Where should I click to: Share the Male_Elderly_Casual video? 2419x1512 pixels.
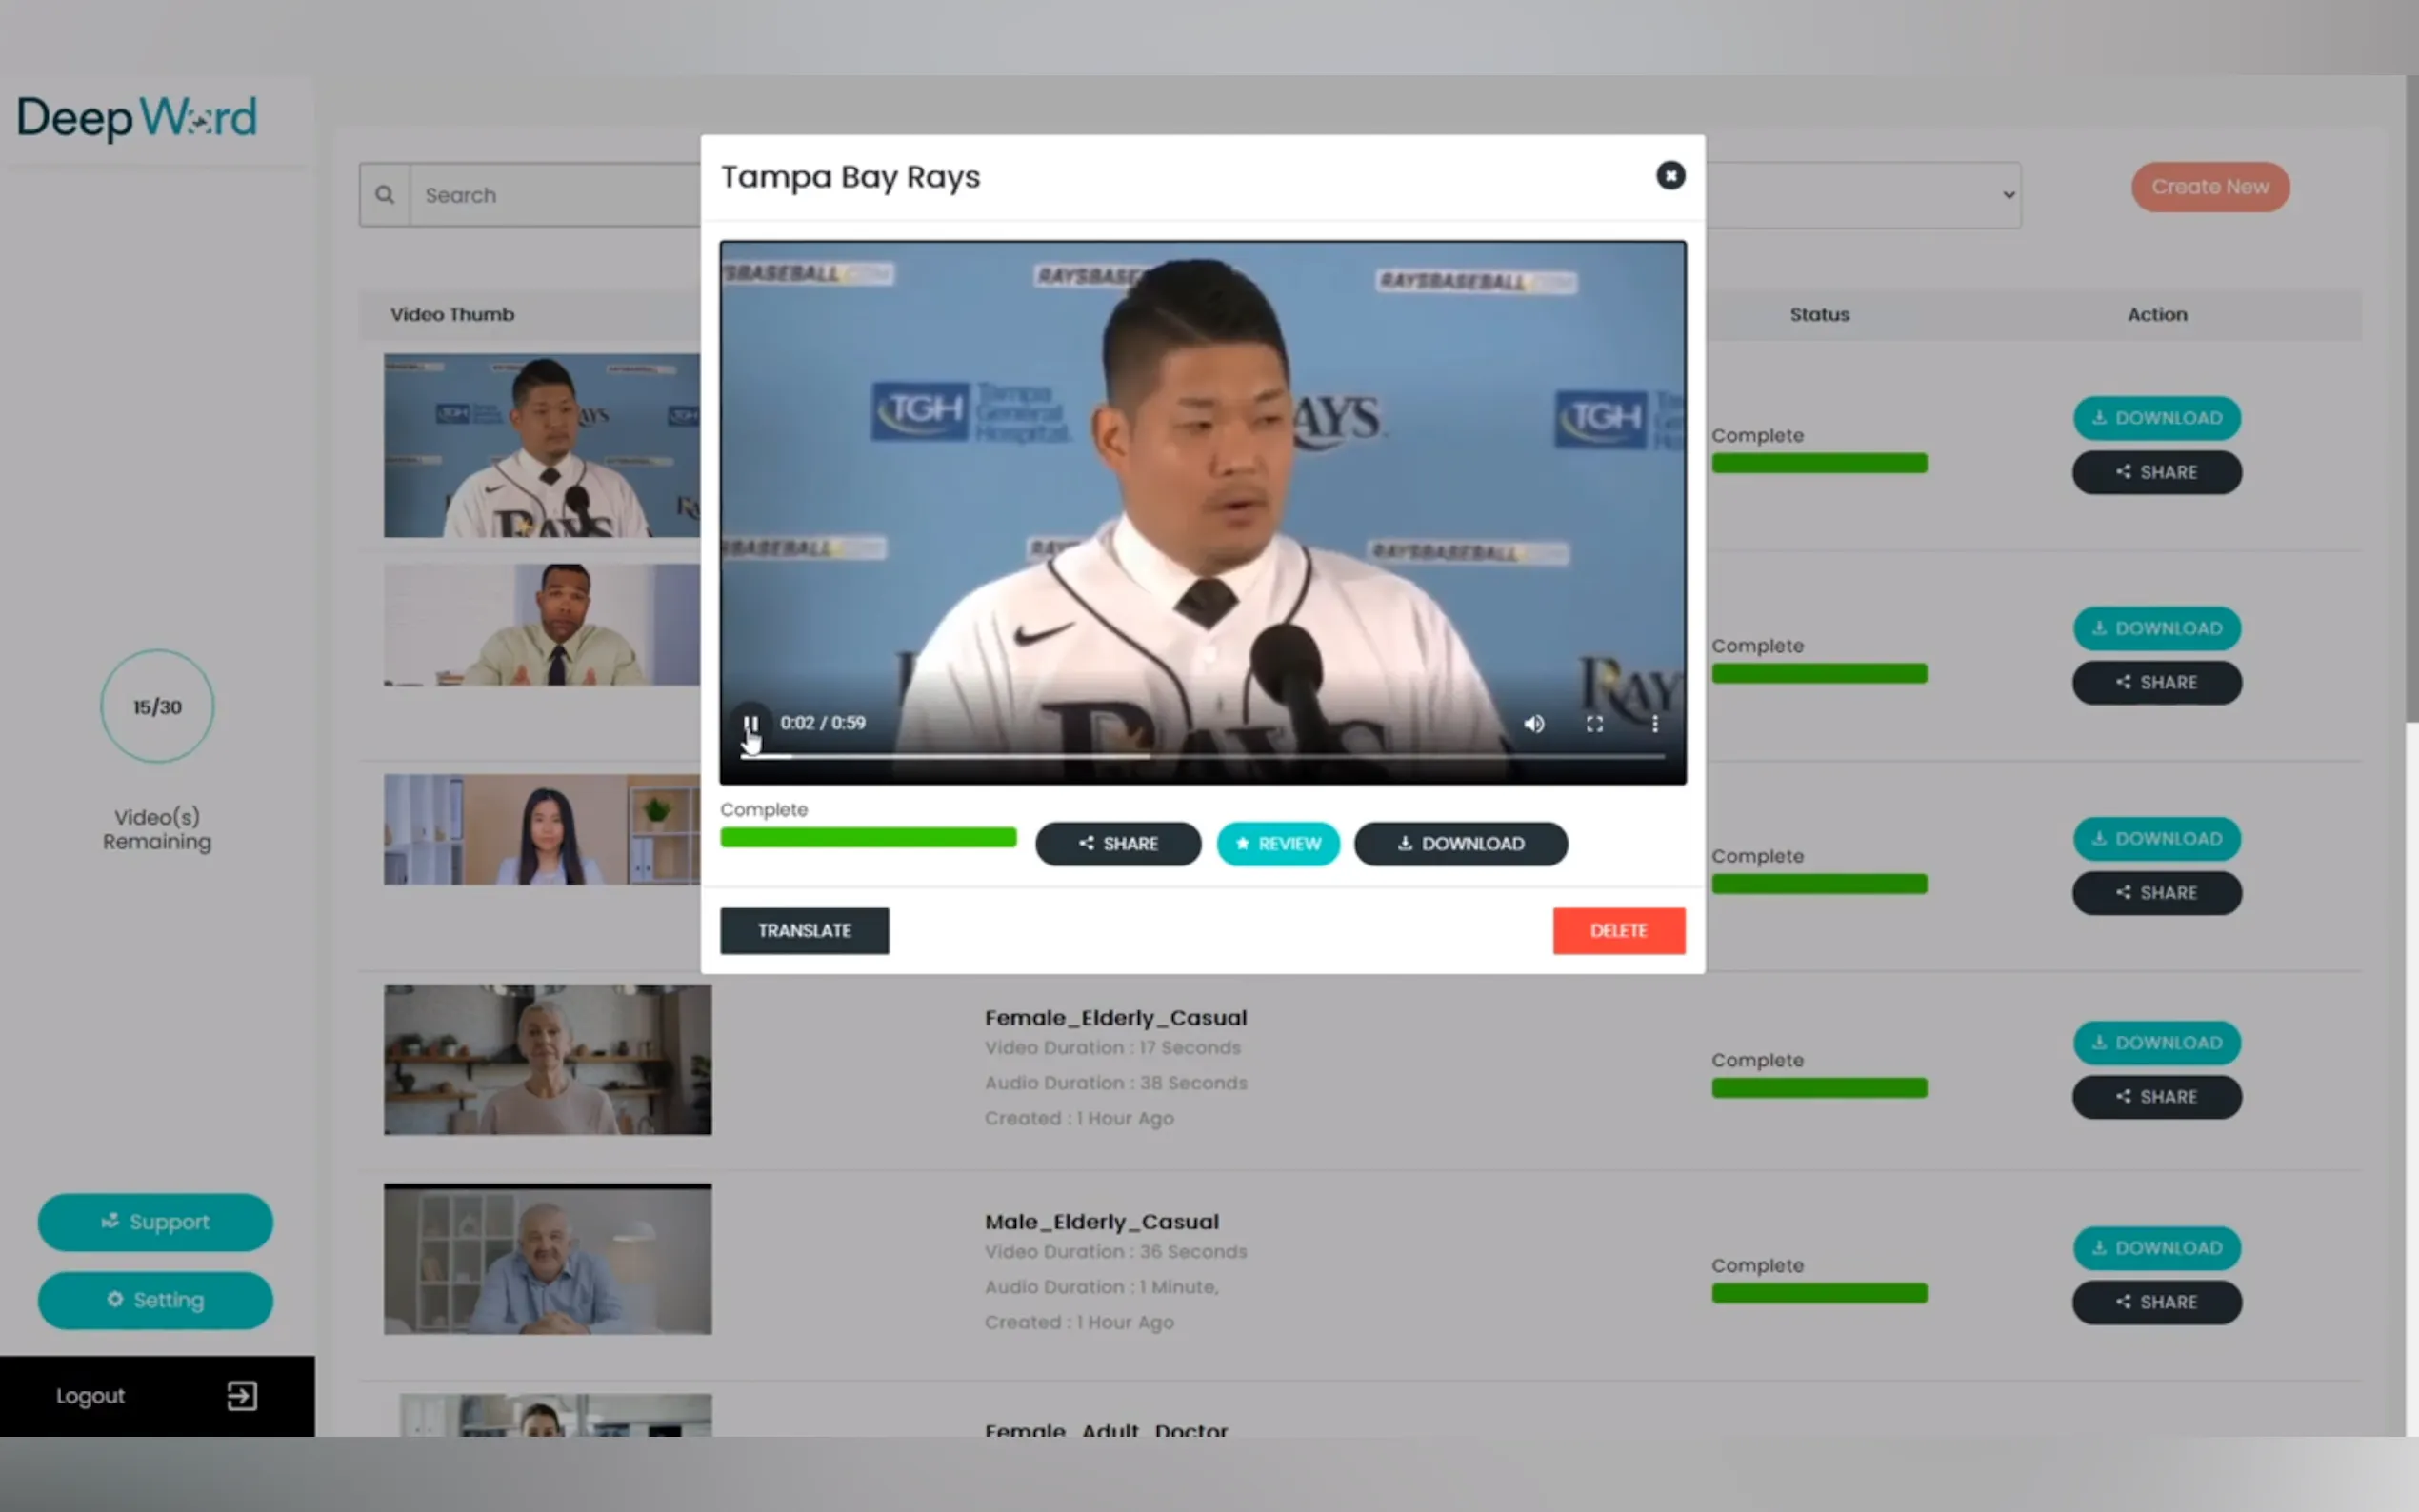pos(2156,1301)
